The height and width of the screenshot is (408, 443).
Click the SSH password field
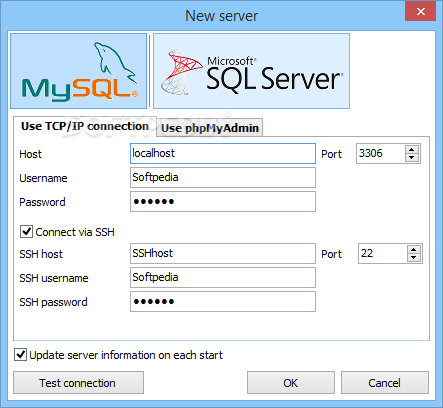coord(223,302)
